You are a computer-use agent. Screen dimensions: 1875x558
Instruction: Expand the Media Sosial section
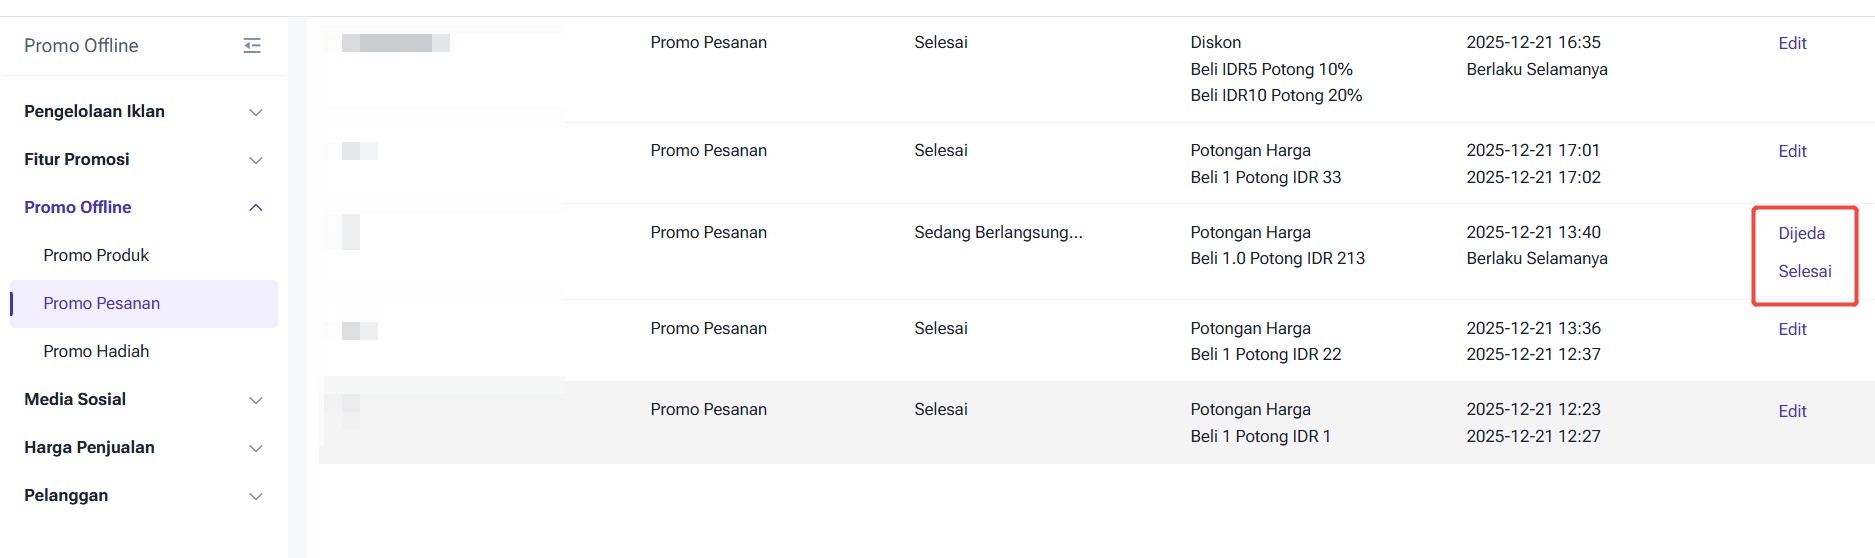pos(255,400)
